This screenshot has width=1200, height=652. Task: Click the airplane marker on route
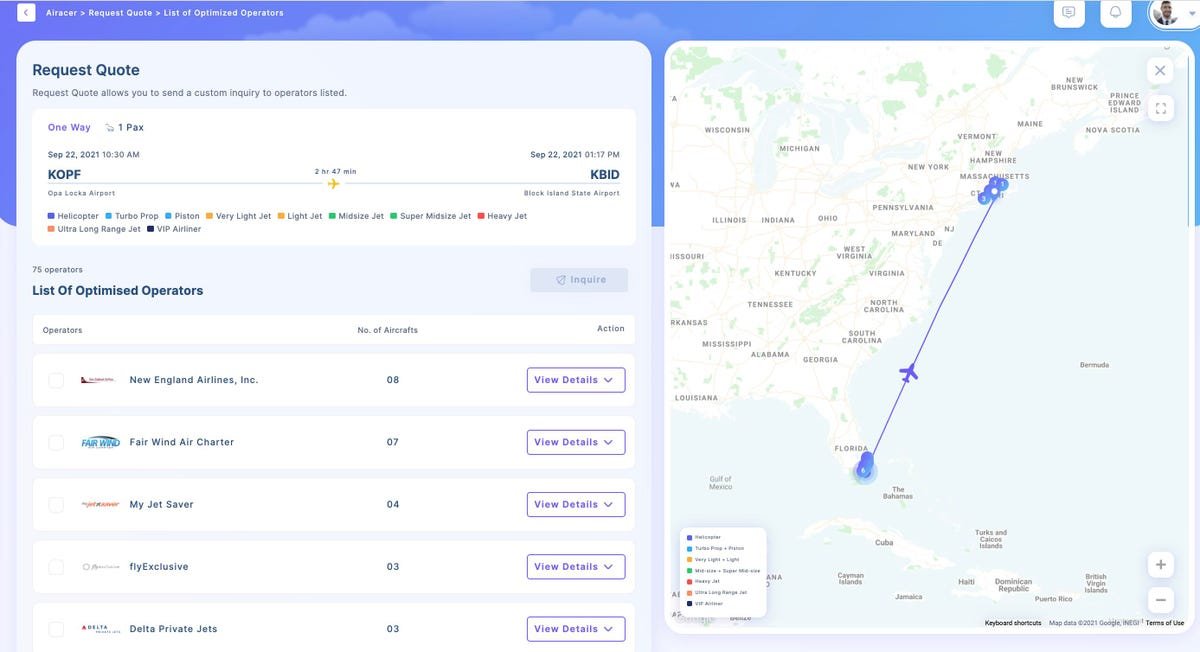click(908, 373)
